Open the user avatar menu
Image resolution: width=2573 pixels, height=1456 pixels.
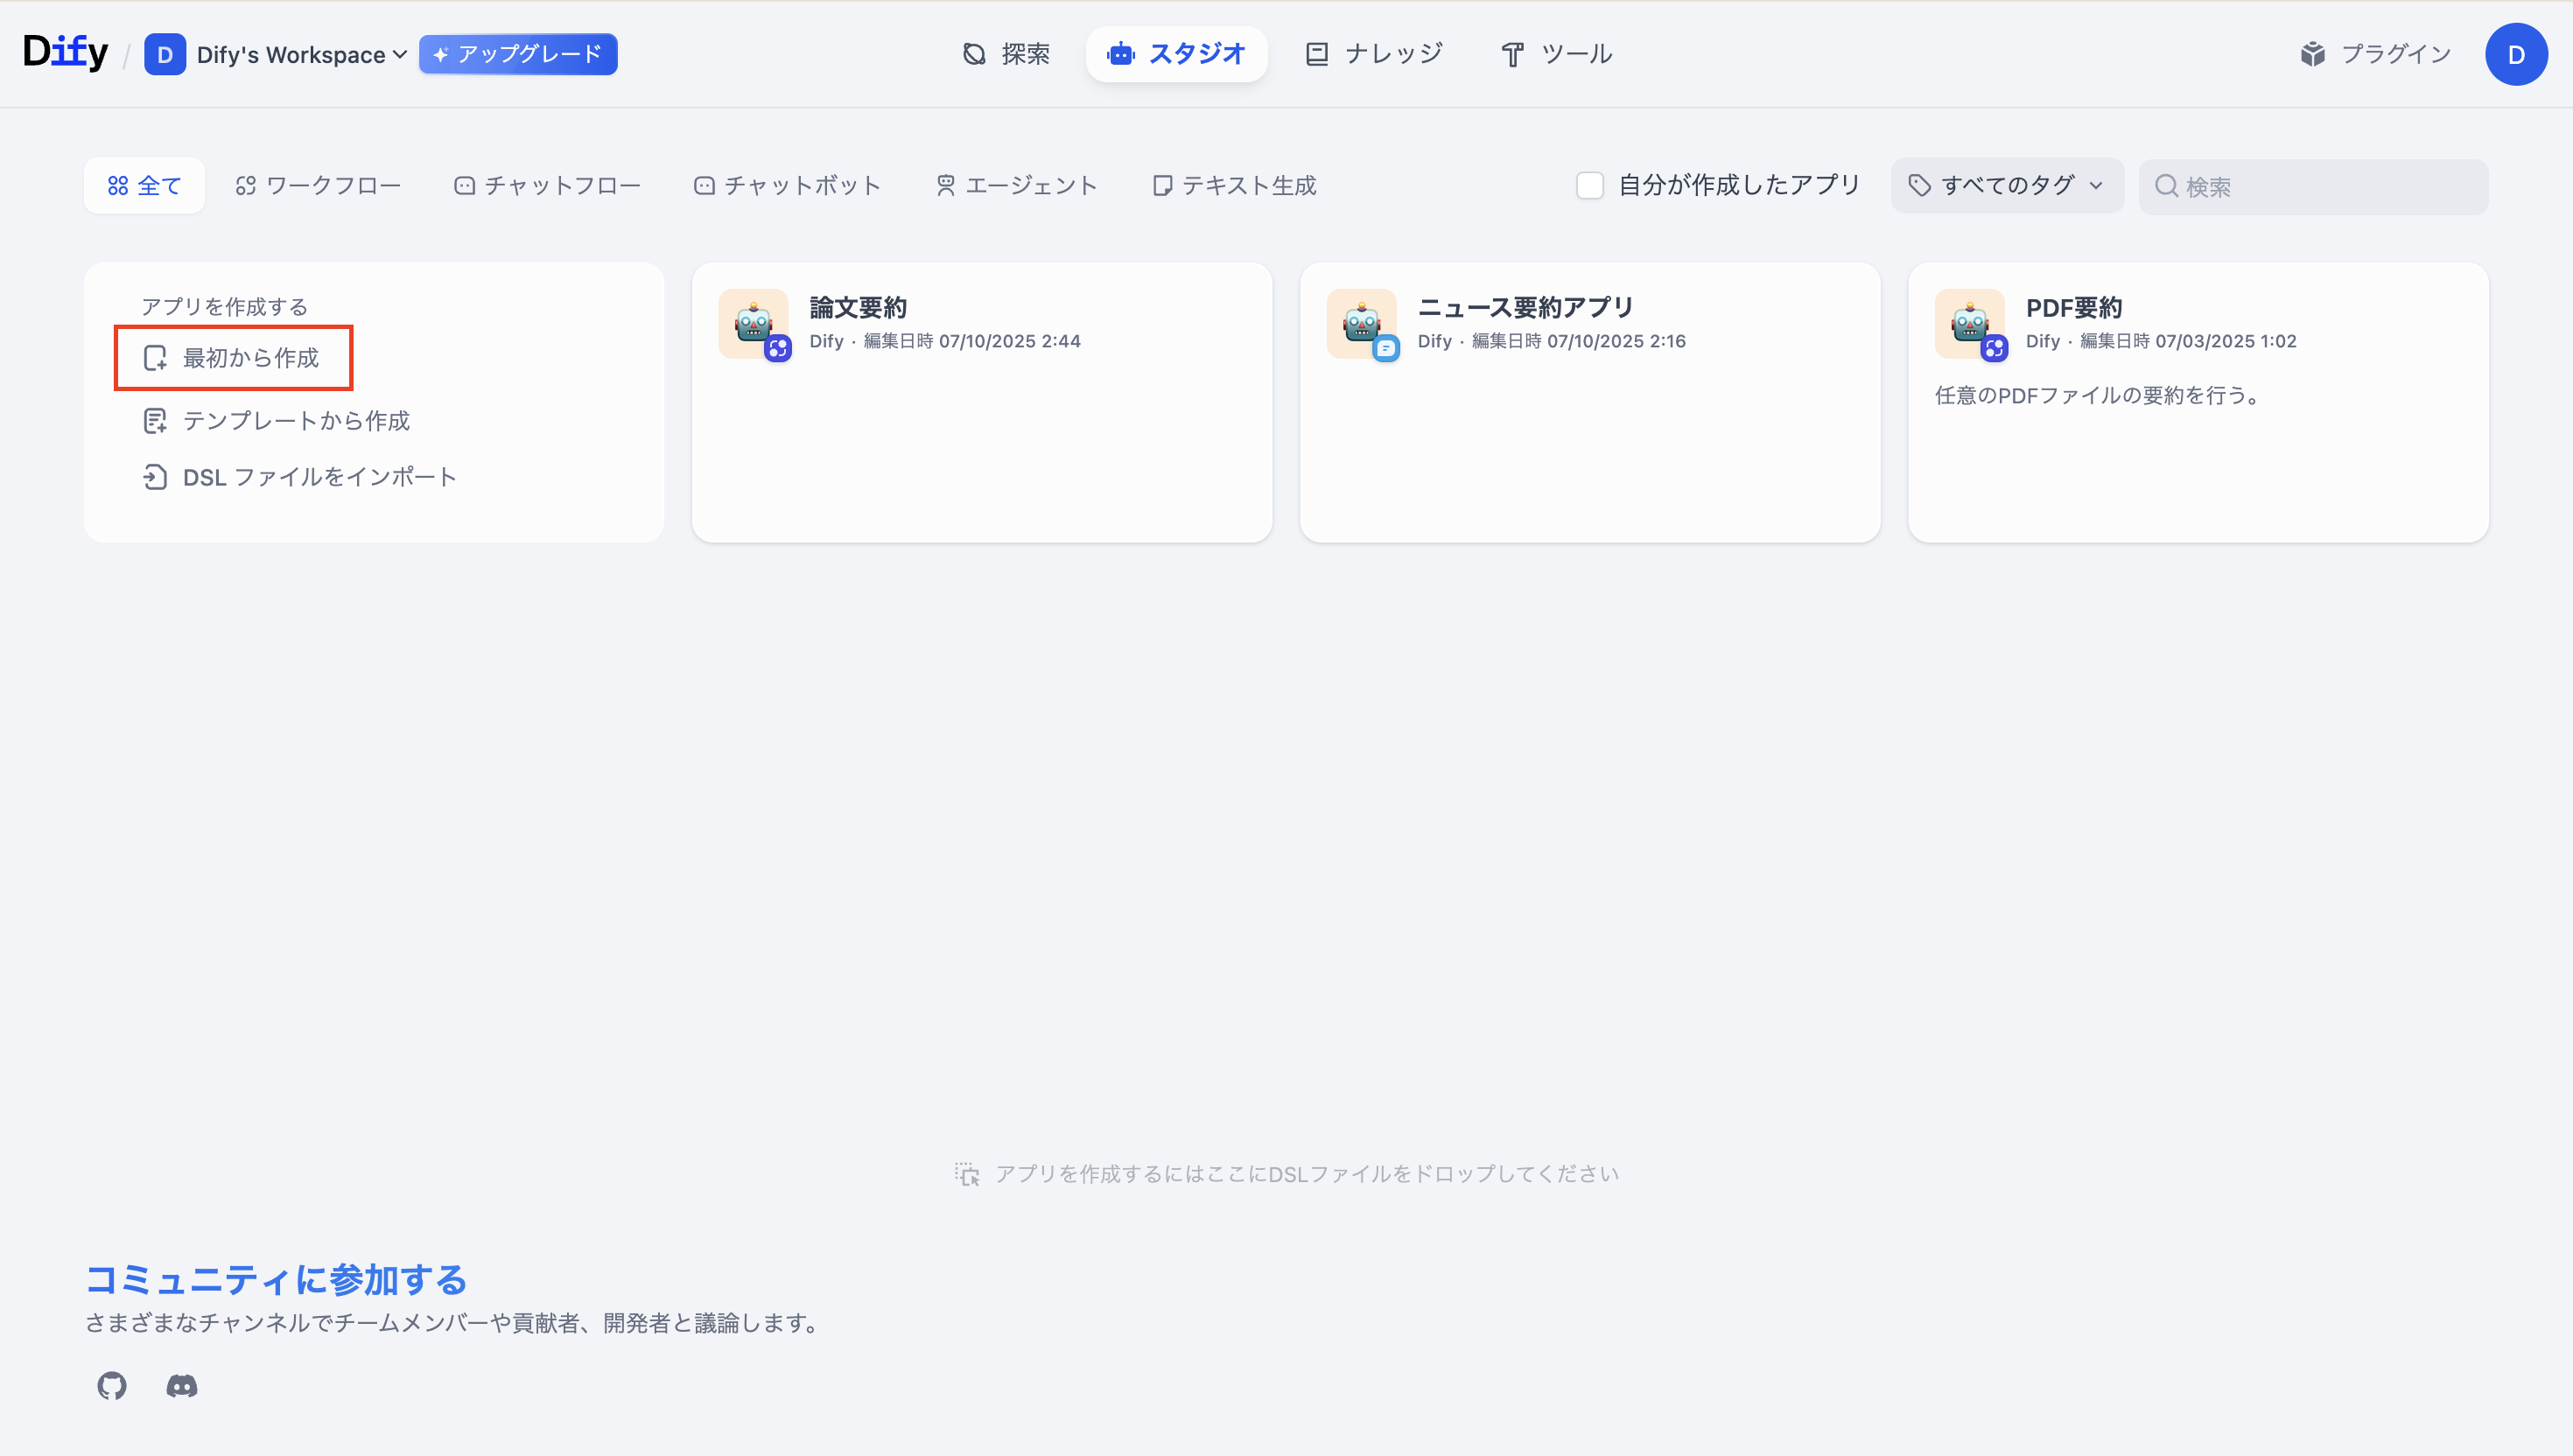(x=2517, y=54)
